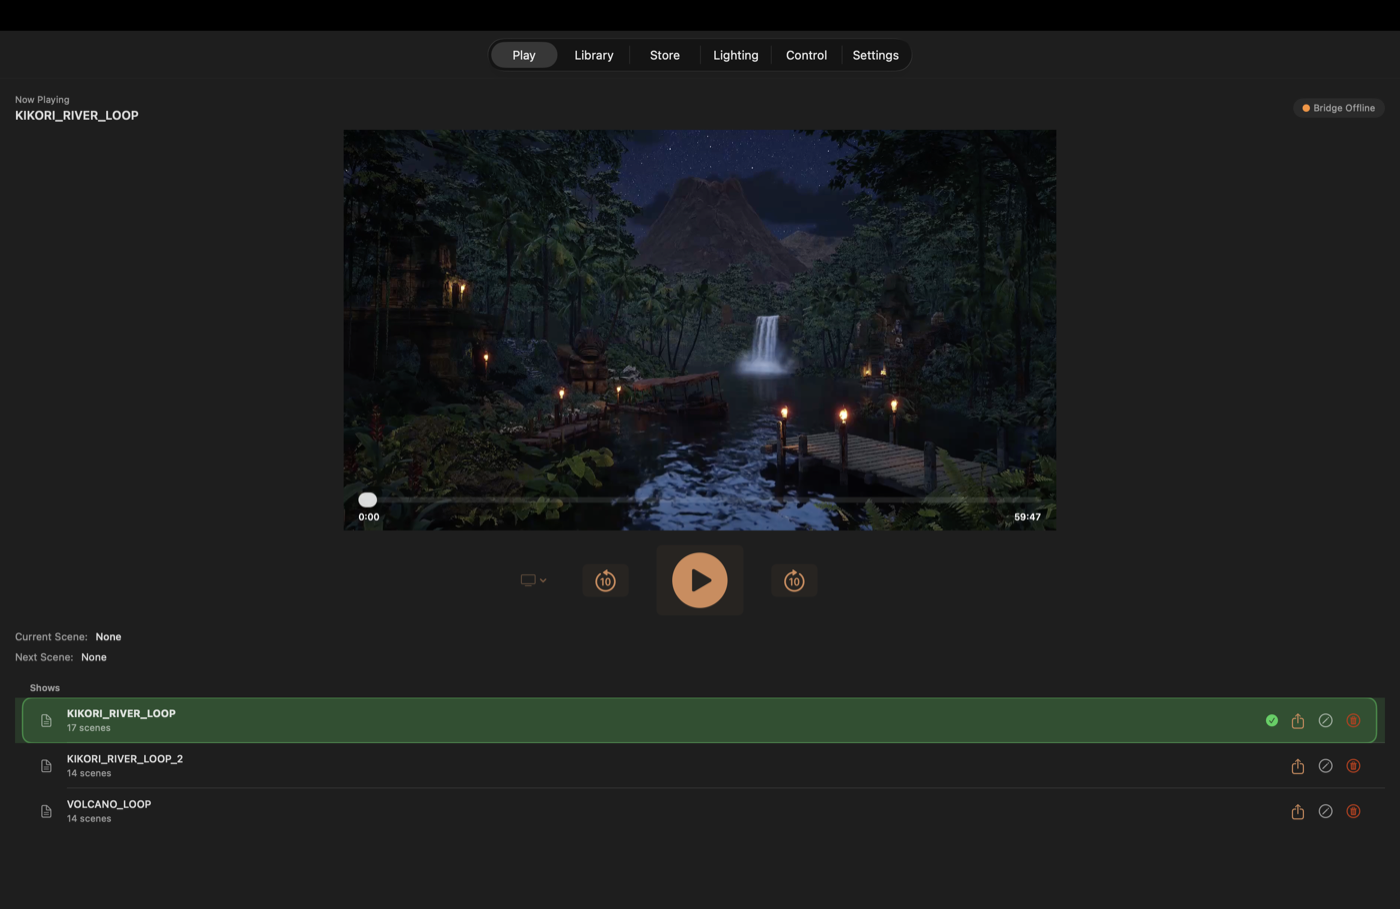Viewport: 1400px width, 909px height.
Task: Click the disable icon for VOLCANO_LOOP
Action: coord(1326,811)
